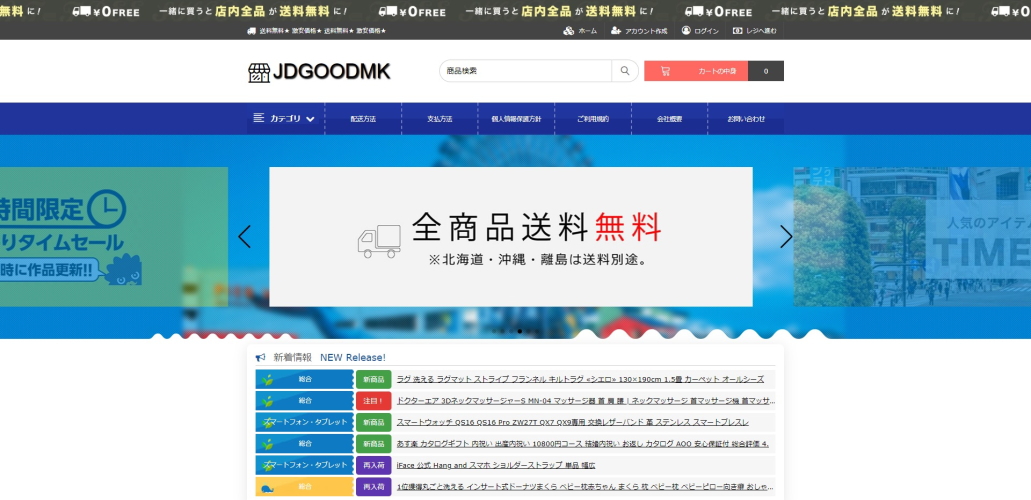Click the red 注目! tag badge
The image size is (1031, 500).
[373, 401]
